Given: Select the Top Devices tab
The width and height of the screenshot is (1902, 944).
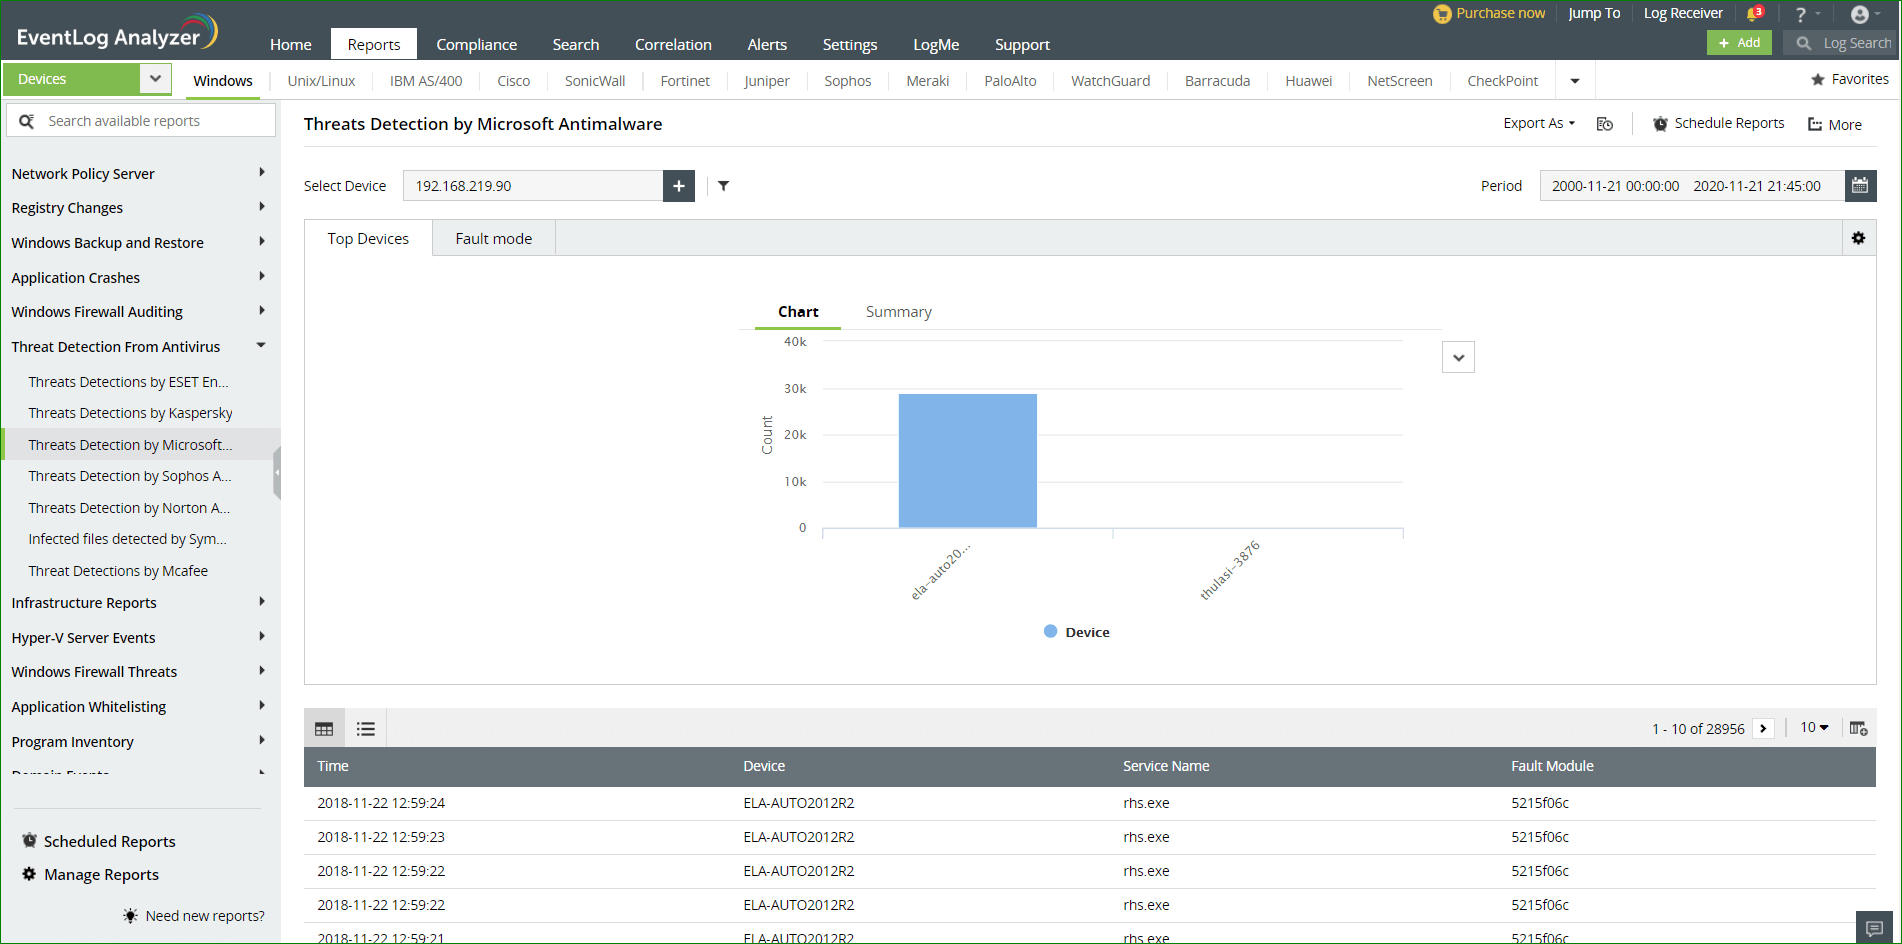Looking at the screenshot, I should point(368,238).
